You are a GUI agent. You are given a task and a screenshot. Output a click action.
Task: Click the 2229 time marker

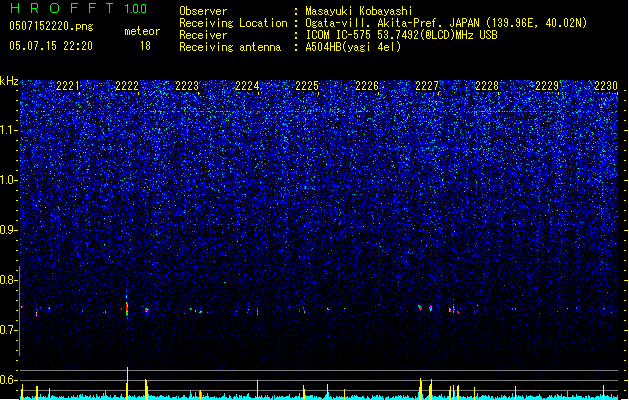pyautogui.click(x=547, y=86)
